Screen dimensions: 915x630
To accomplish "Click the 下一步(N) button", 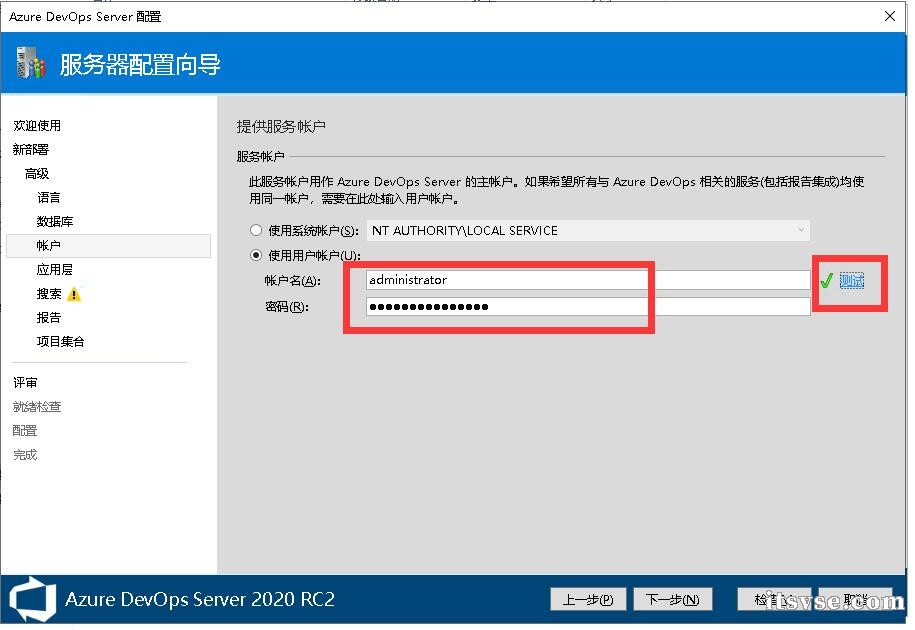I will tap(673, 599).
